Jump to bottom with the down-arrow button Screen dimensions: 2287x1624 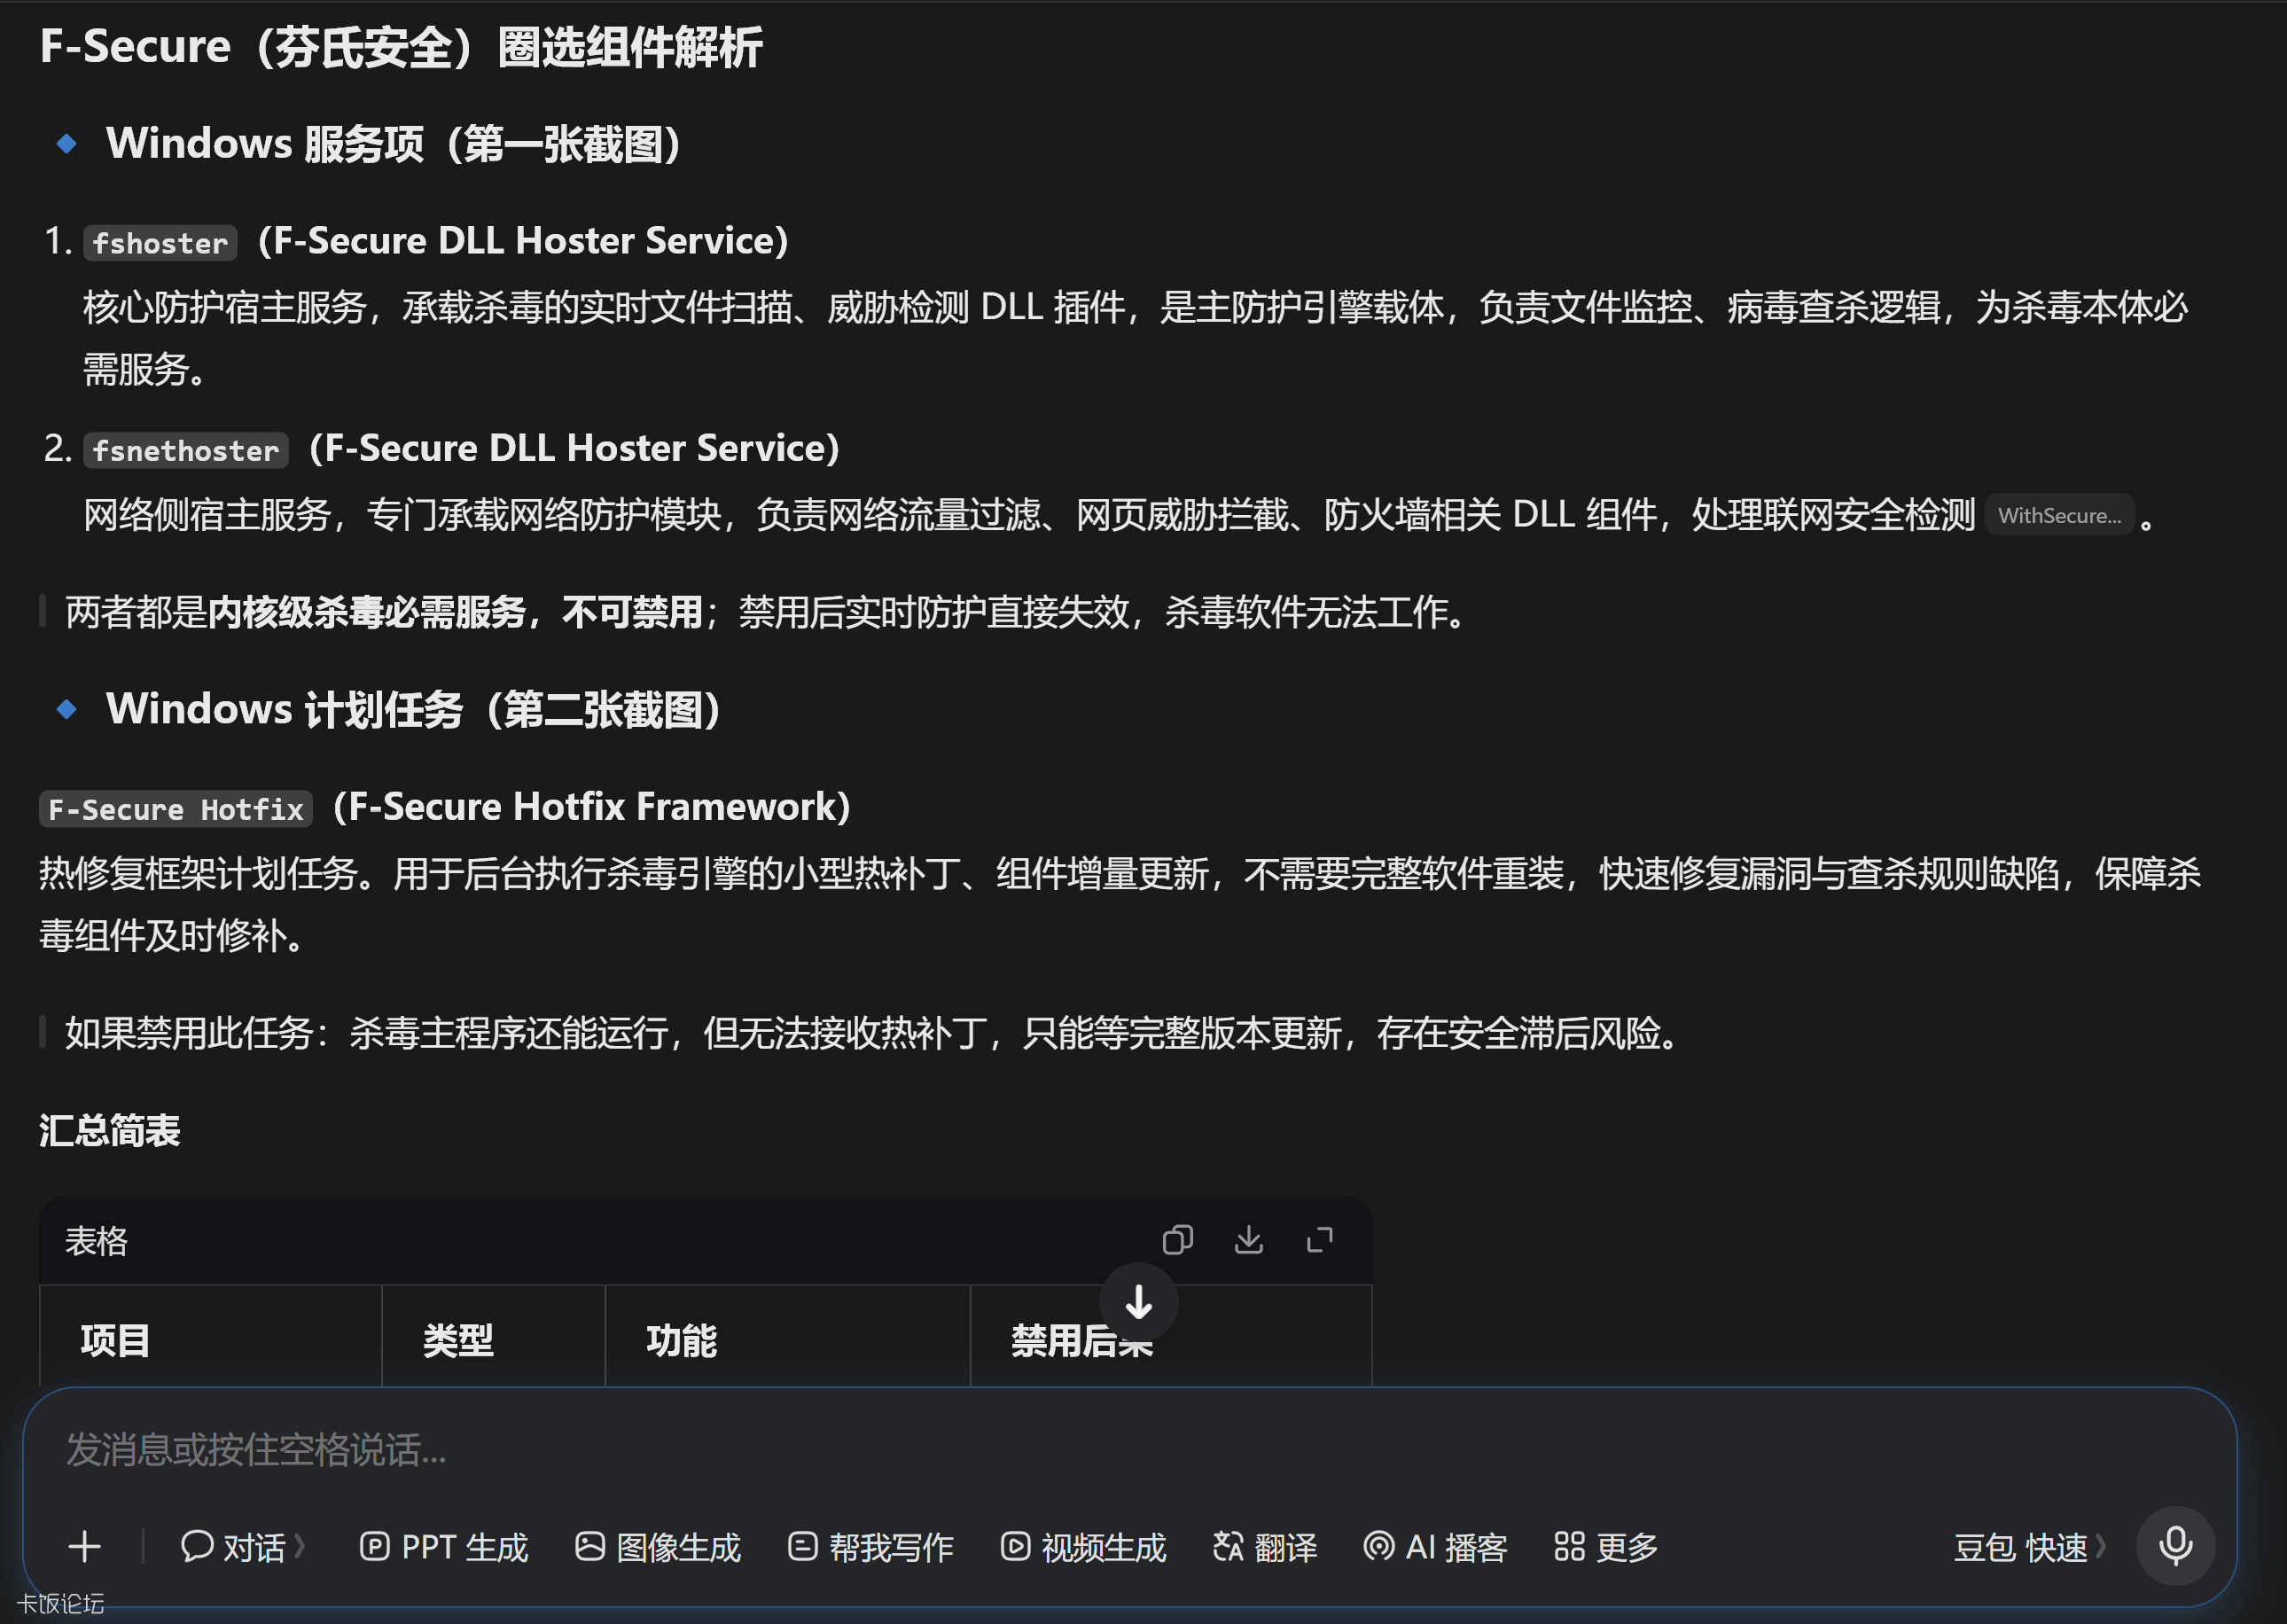coord(1138,1302)
